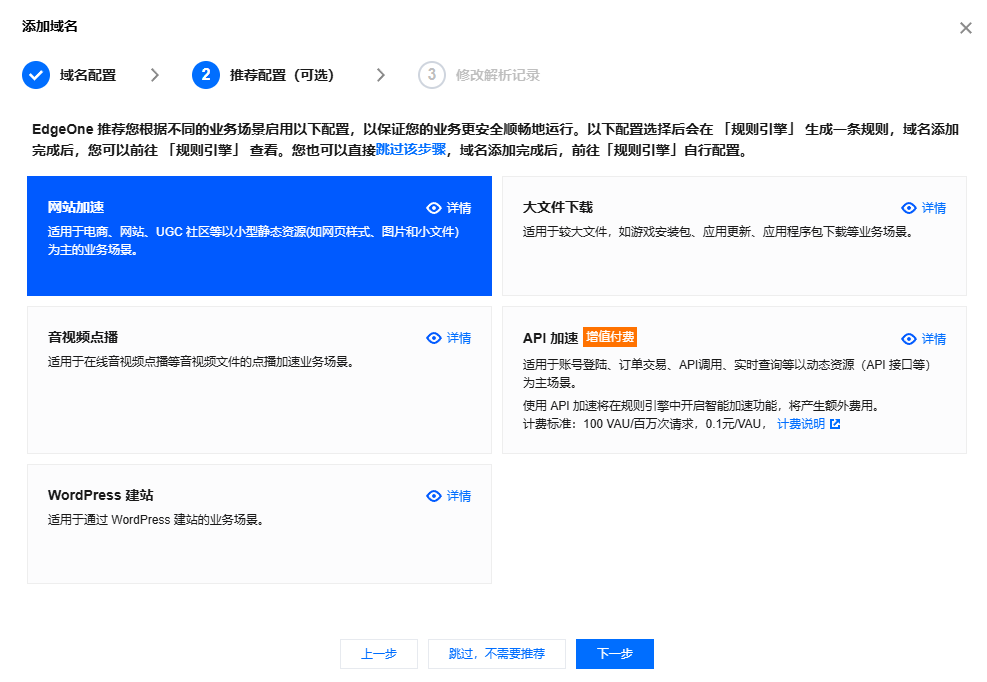Open details for 音视频点播 eye icon
Image resolution: width=987 pixels, height=682 pixels.
pos(434,338)
